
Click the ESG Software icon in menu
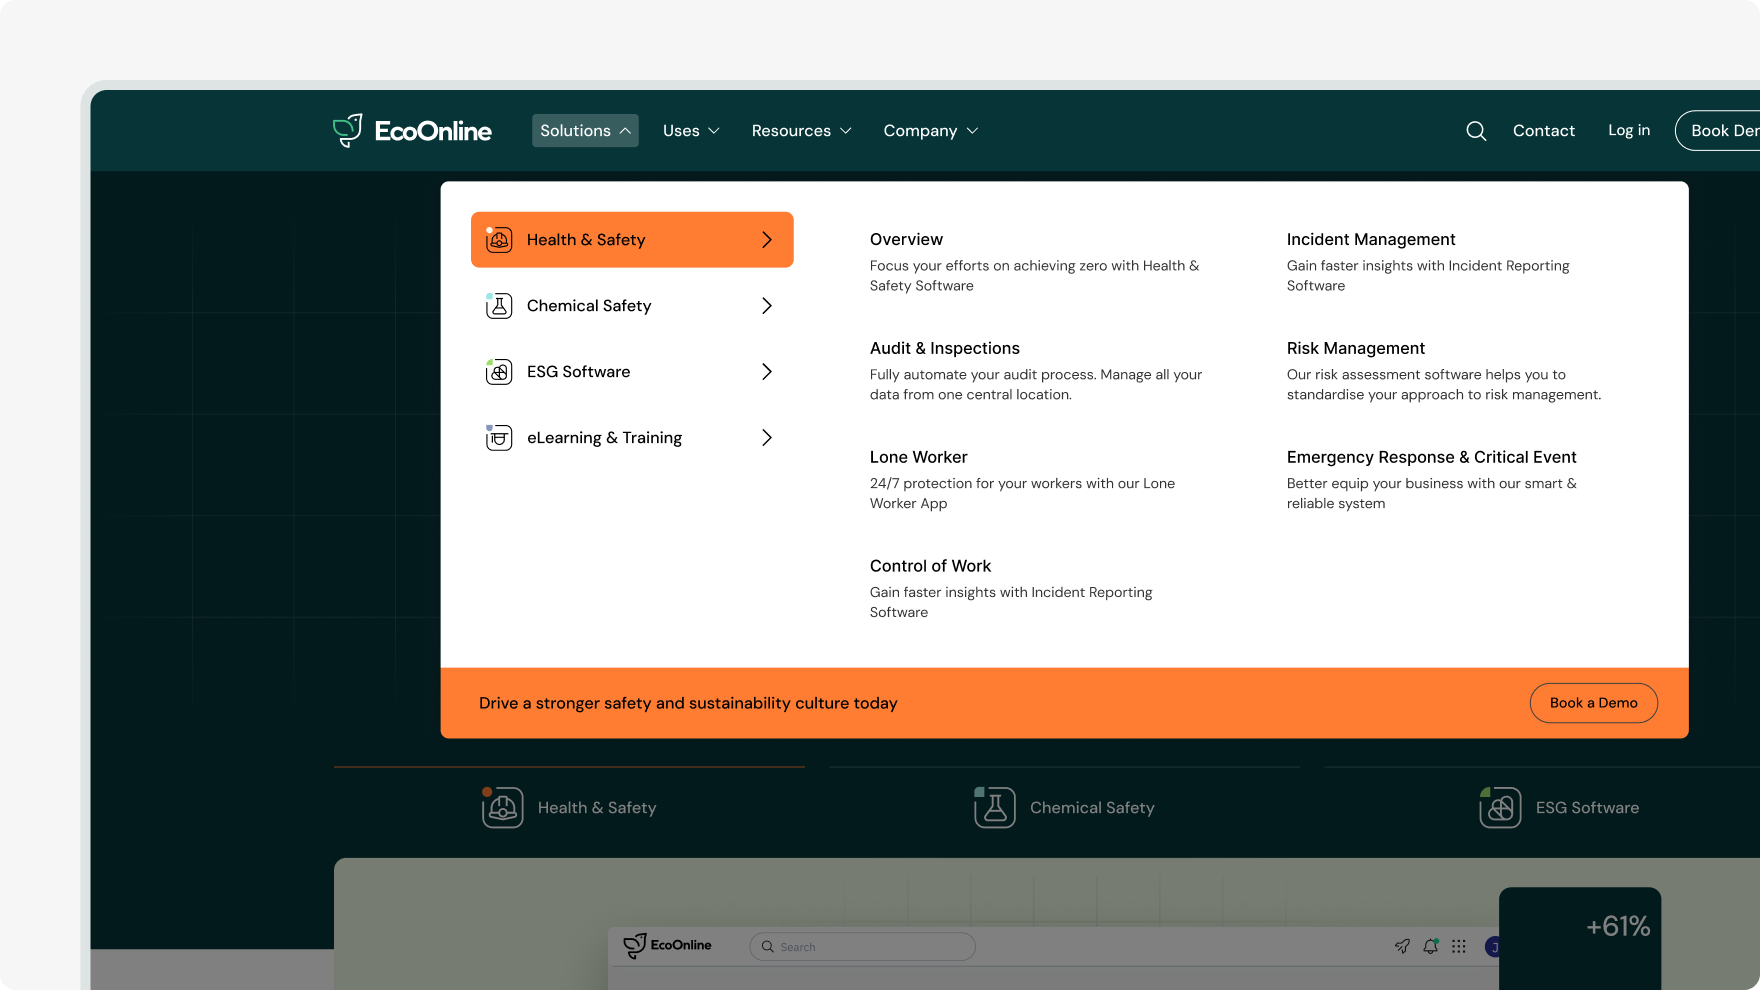(x=499, y=372)
